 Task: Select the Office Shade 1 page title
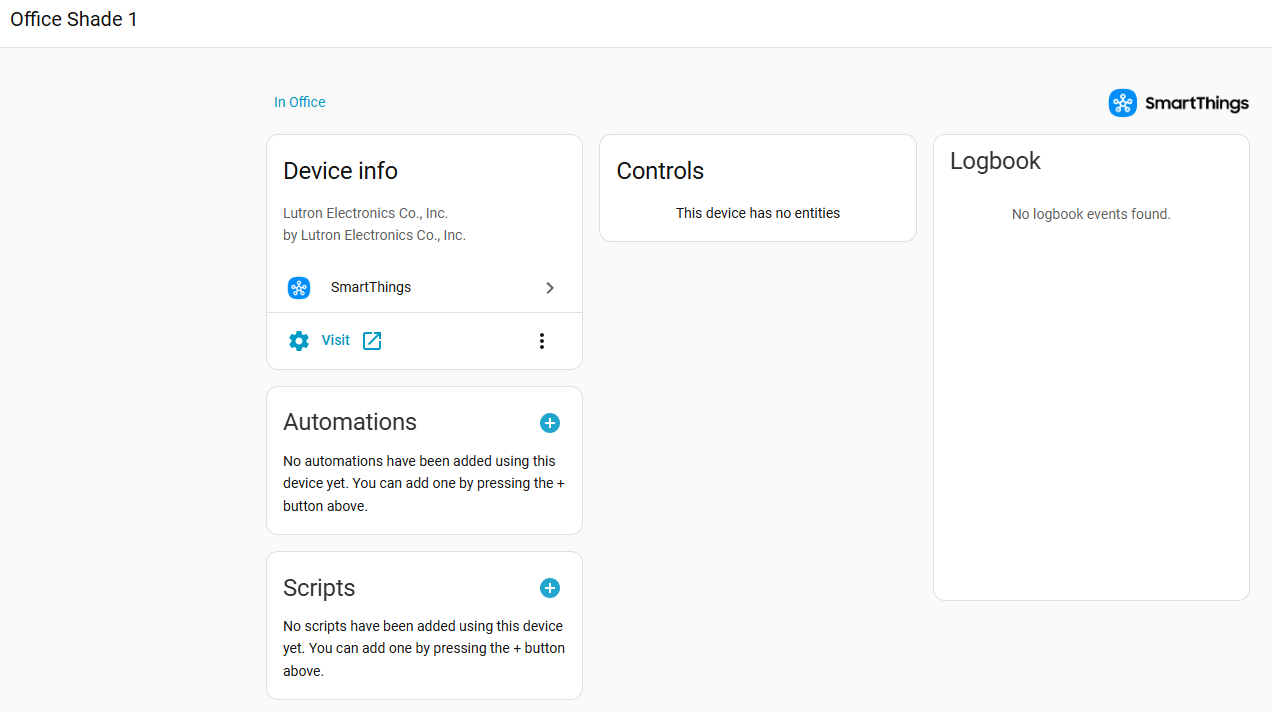coord(73,19)
